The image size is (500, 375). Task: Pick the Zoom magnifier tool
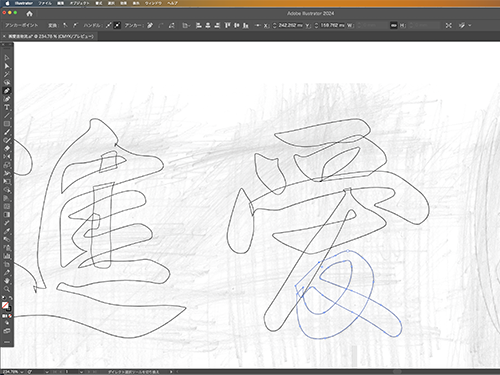[x=7, y=289]
